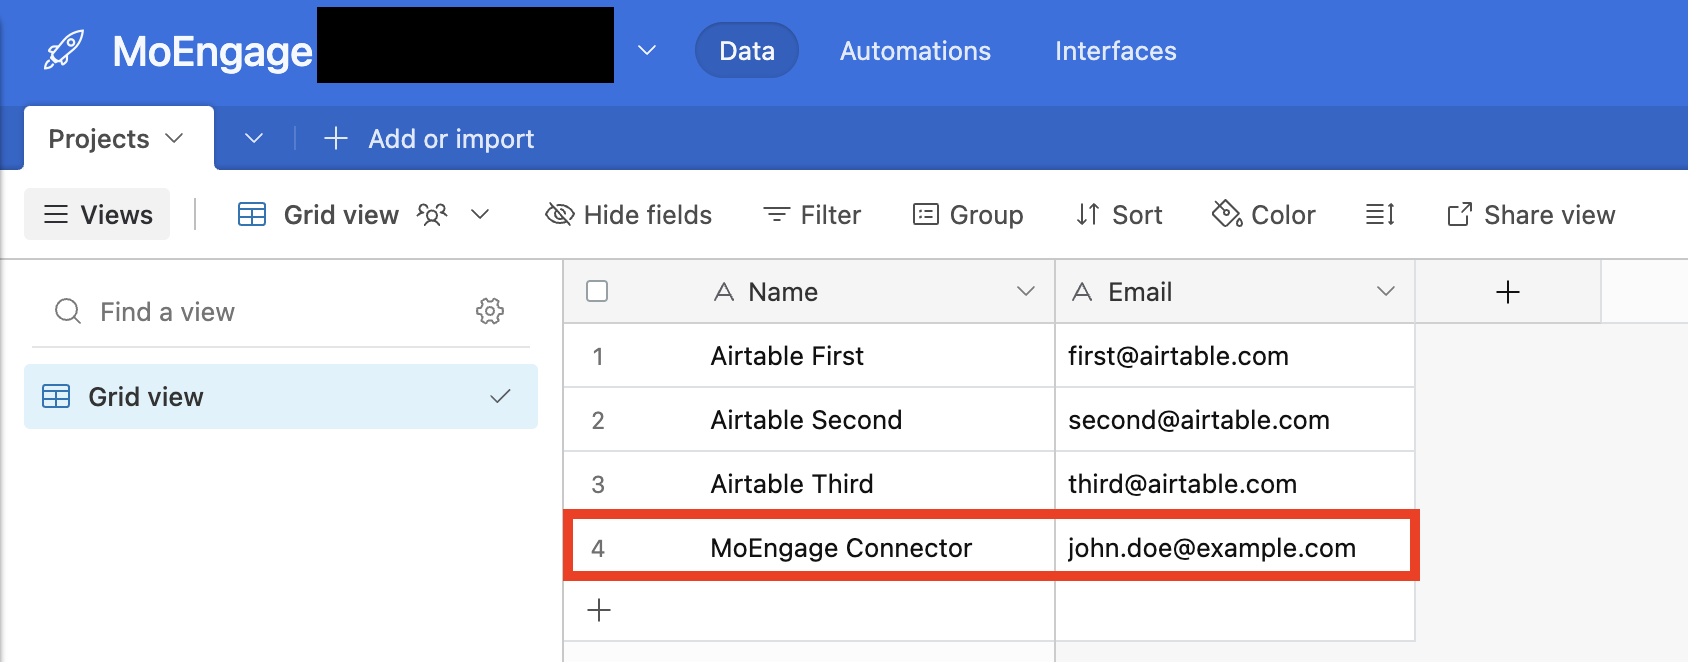Image resolution: width=1688 pixels, height=662 pixels.
Task: Click the MoEngage base title
Action: pyautogui.click(x=212, y=51)
